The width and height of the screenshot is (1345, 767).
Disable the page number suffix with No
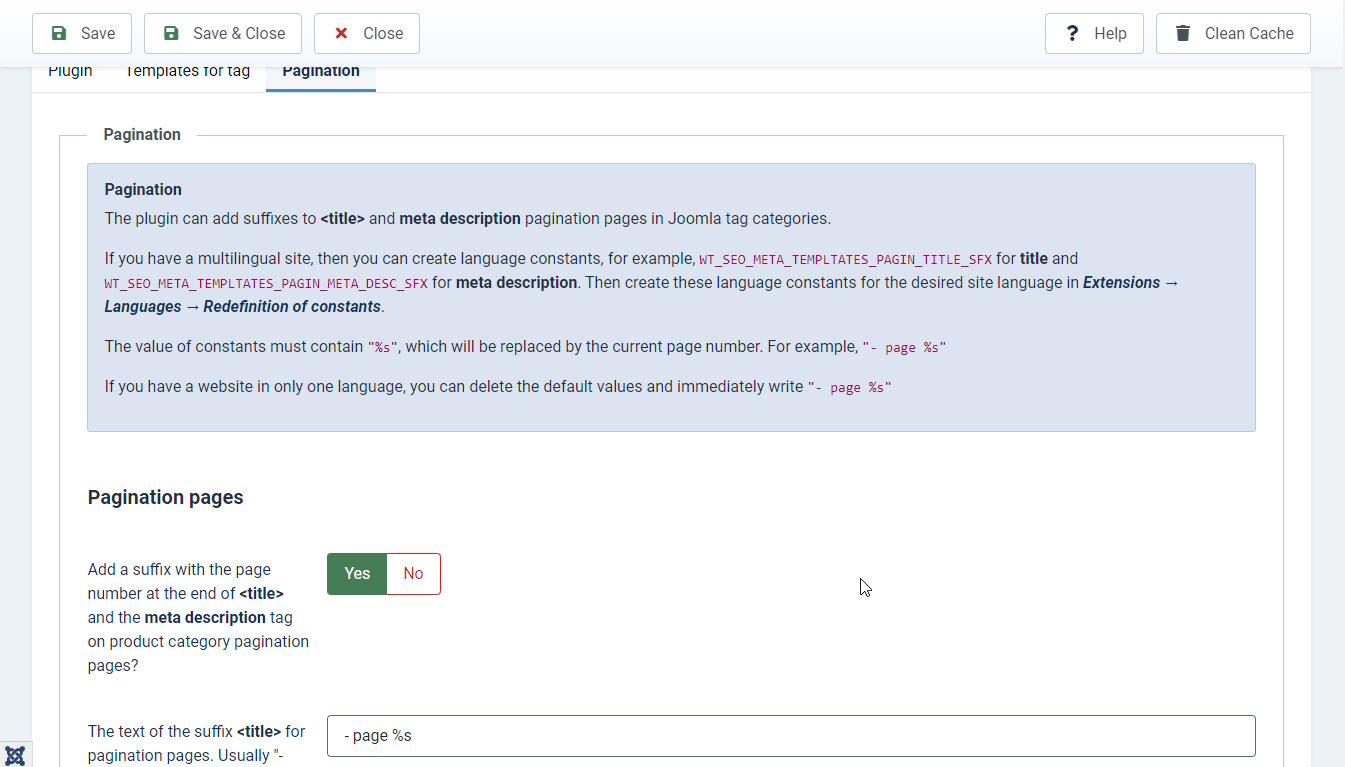[413, 574]
